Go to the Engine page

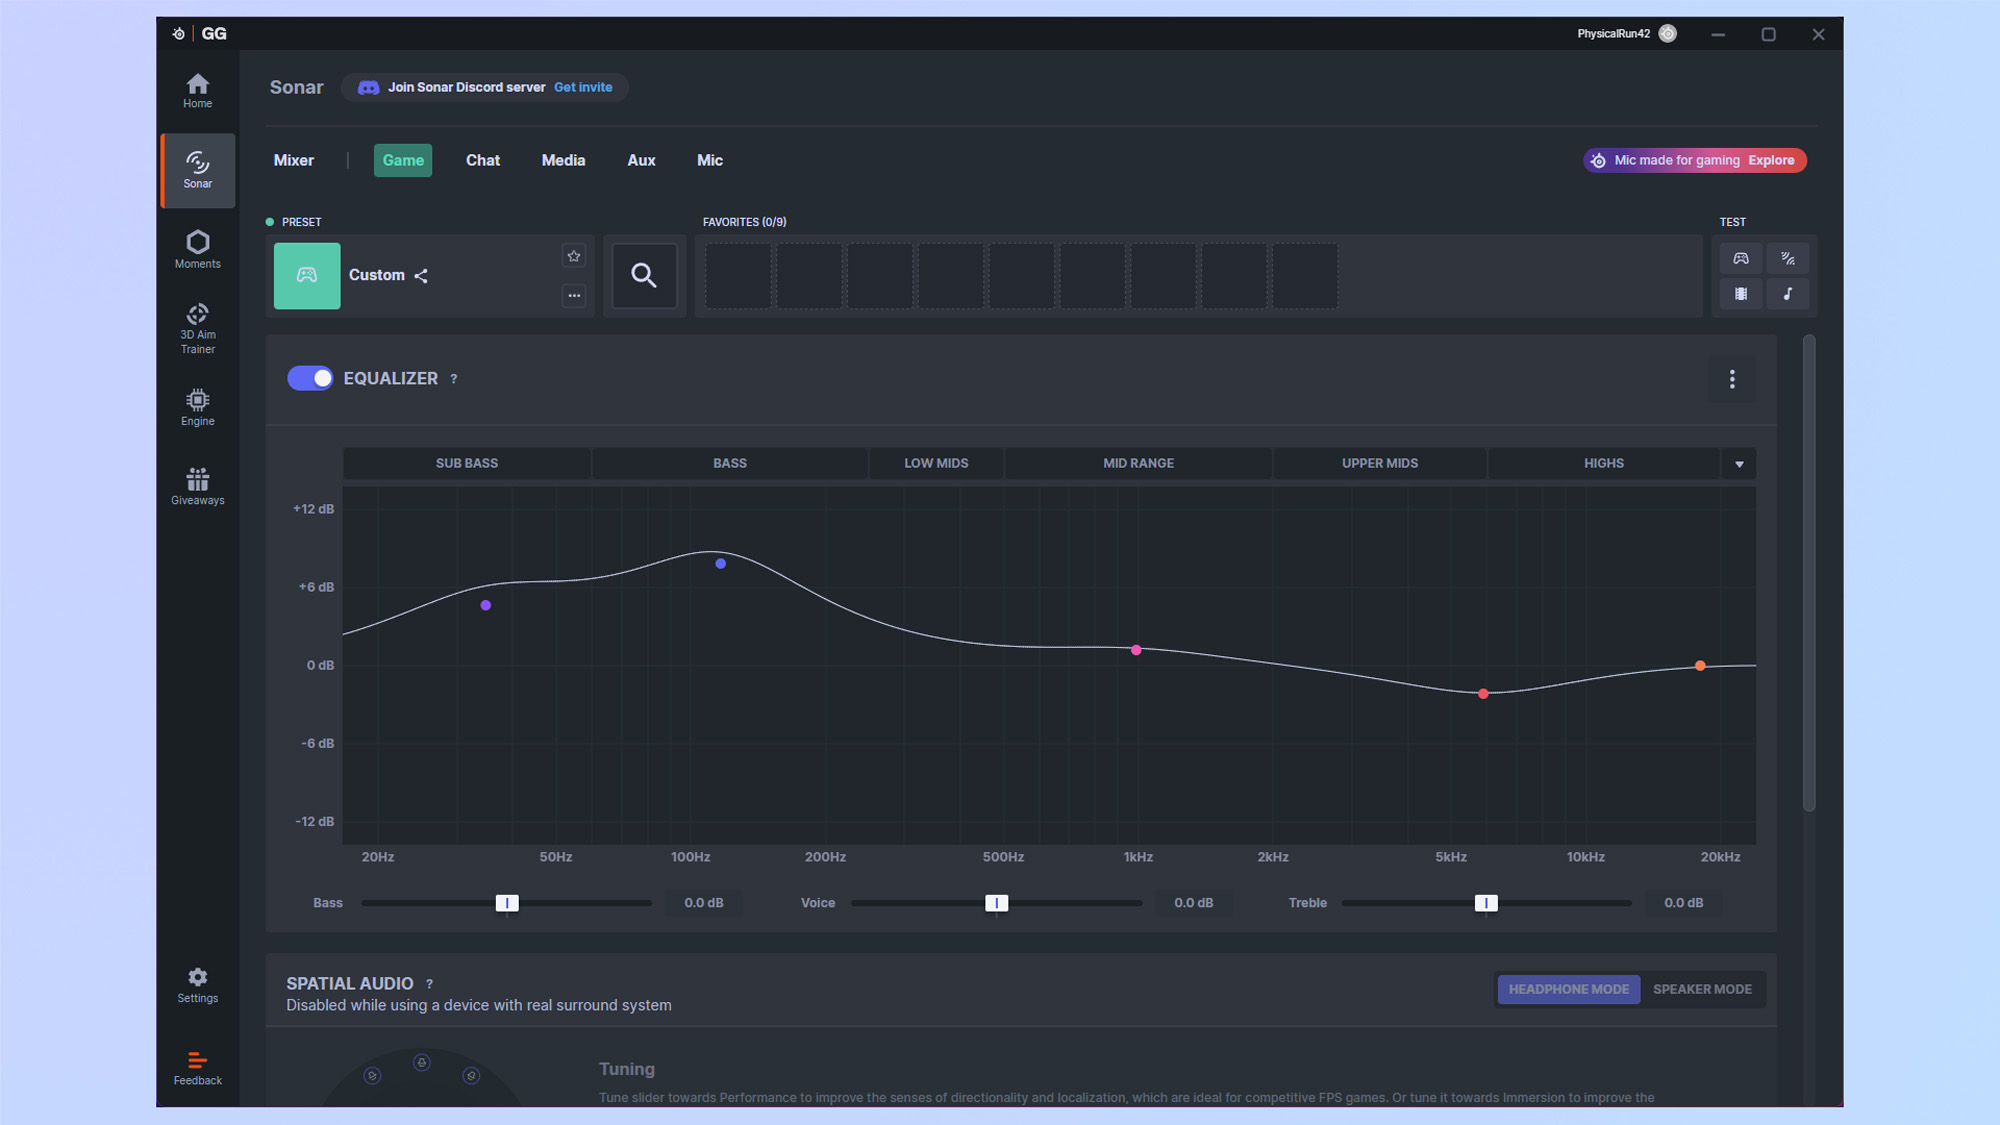(x=197, y=407)
